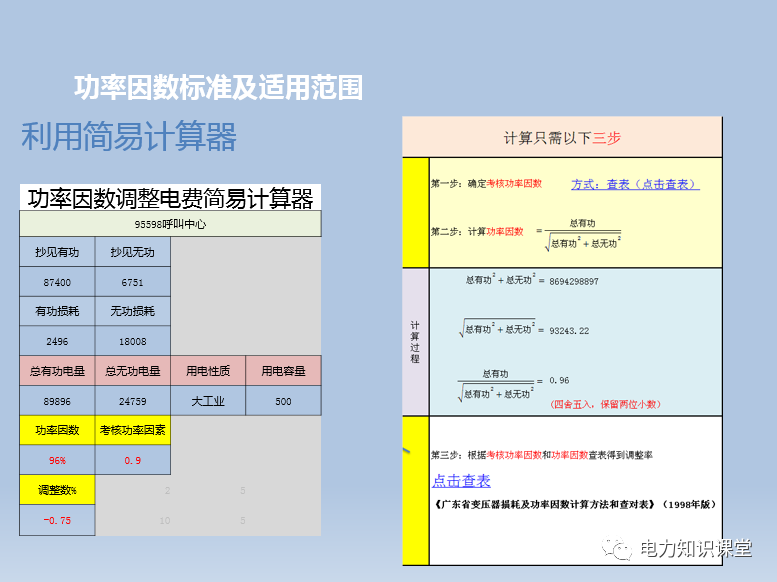
Task: Click the 第三步 instruction line
Action: (541, 455)
